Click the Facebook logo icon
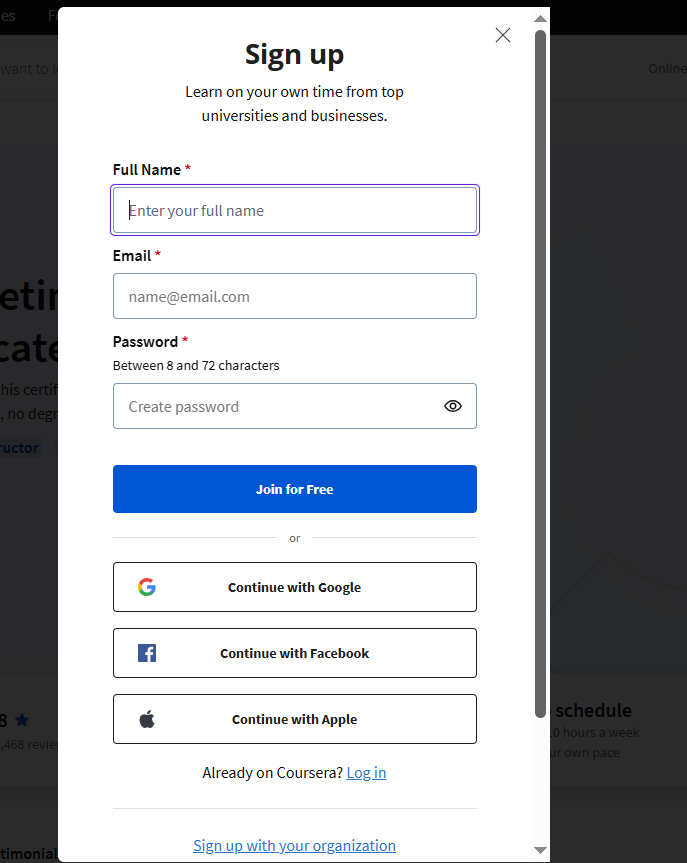This screenshot has height=863, width=687. pyautogui.click(x=147, y=653)
